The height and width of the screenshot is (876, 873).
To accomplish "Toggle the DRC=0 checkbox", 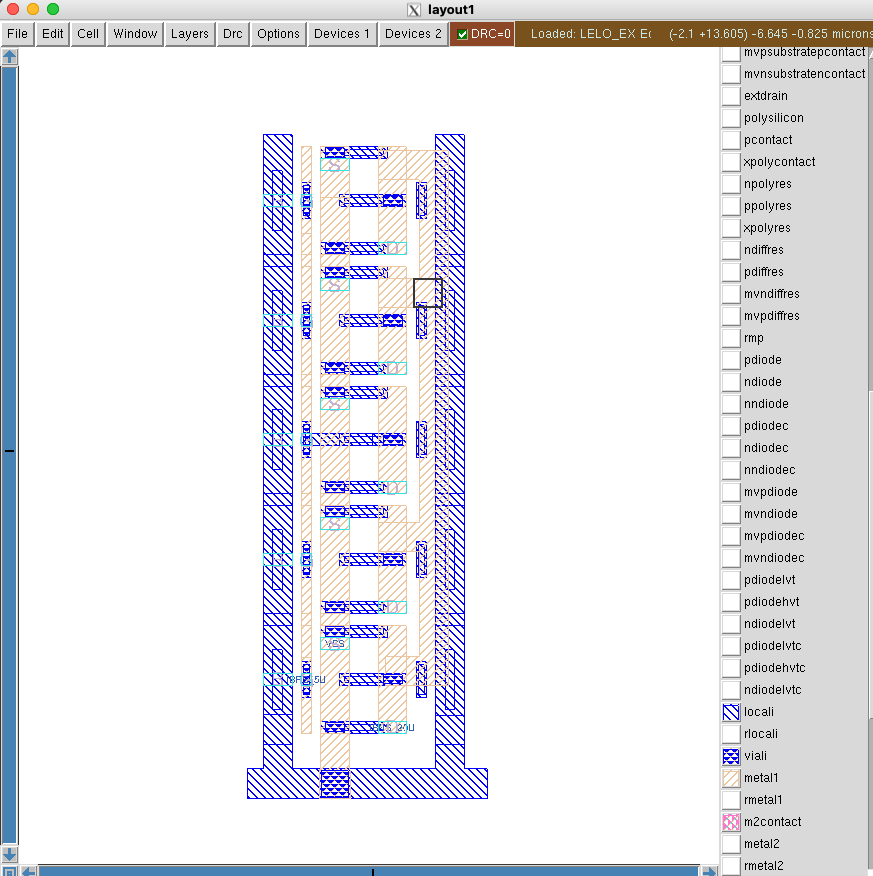I will point(462,34).
